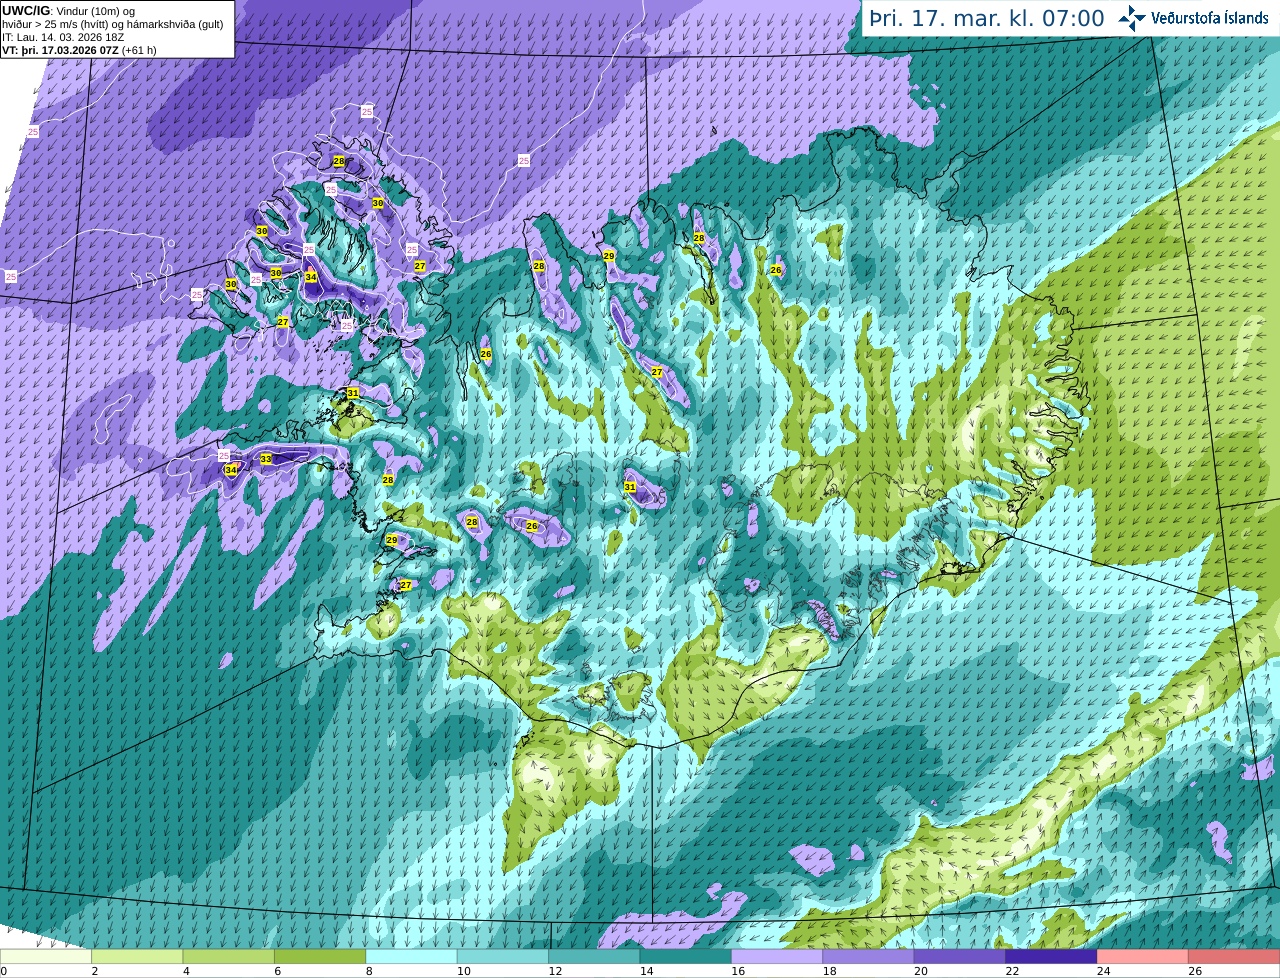Click the legend scale number 12
1280x978 pixels.
(x=555, y=971)
